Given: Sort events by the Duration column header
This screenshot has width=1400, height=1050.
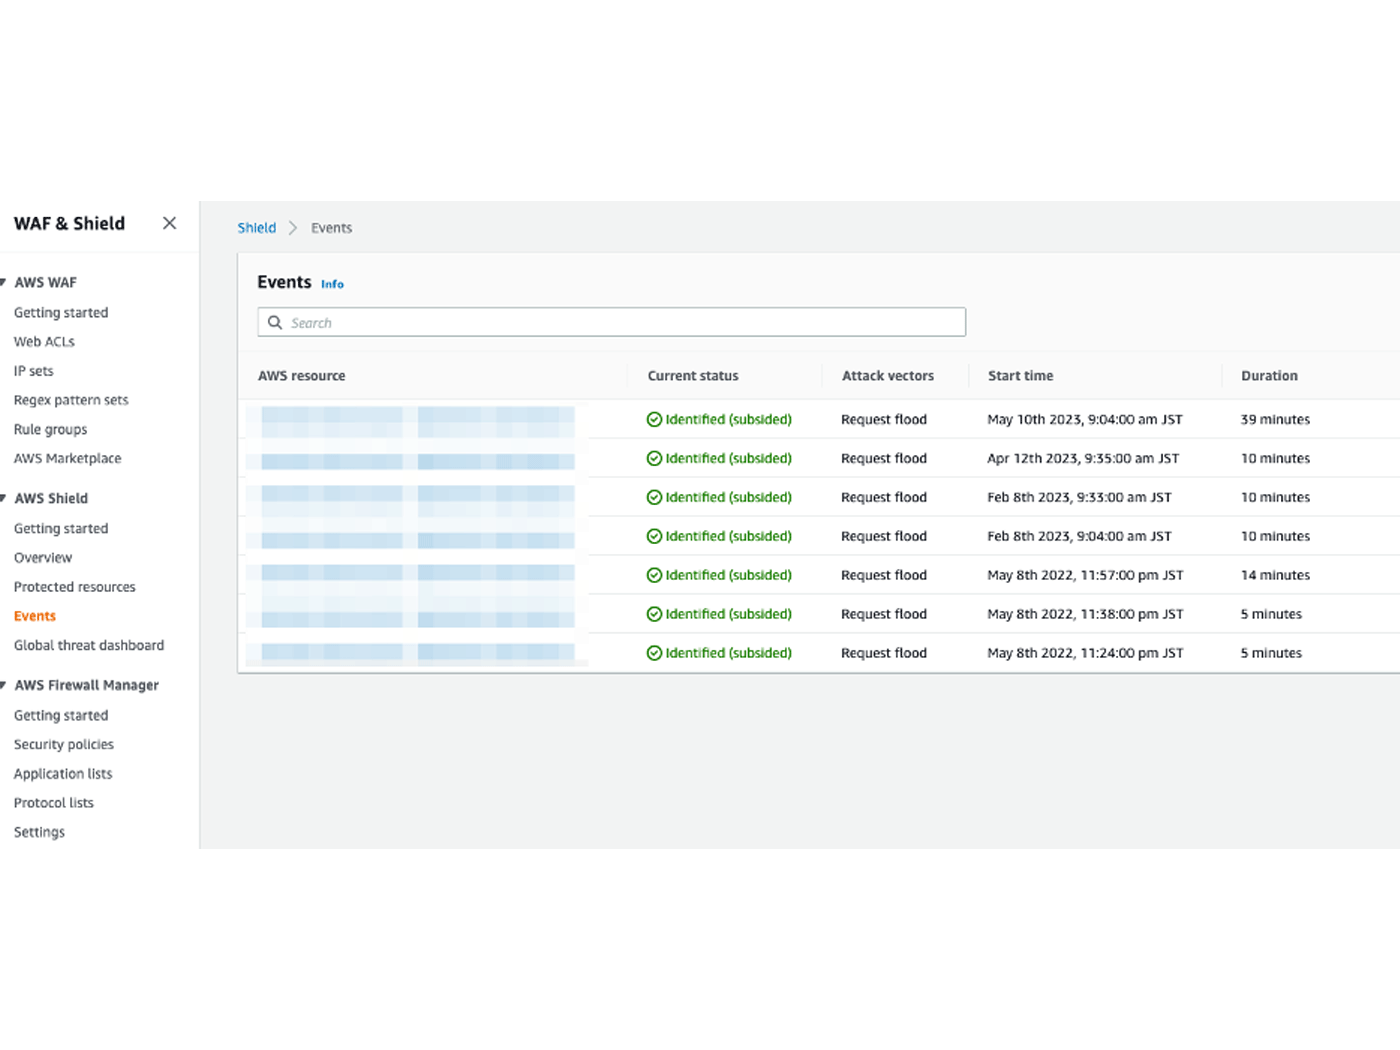Looking at the screenshot, I should [1269, 375].
